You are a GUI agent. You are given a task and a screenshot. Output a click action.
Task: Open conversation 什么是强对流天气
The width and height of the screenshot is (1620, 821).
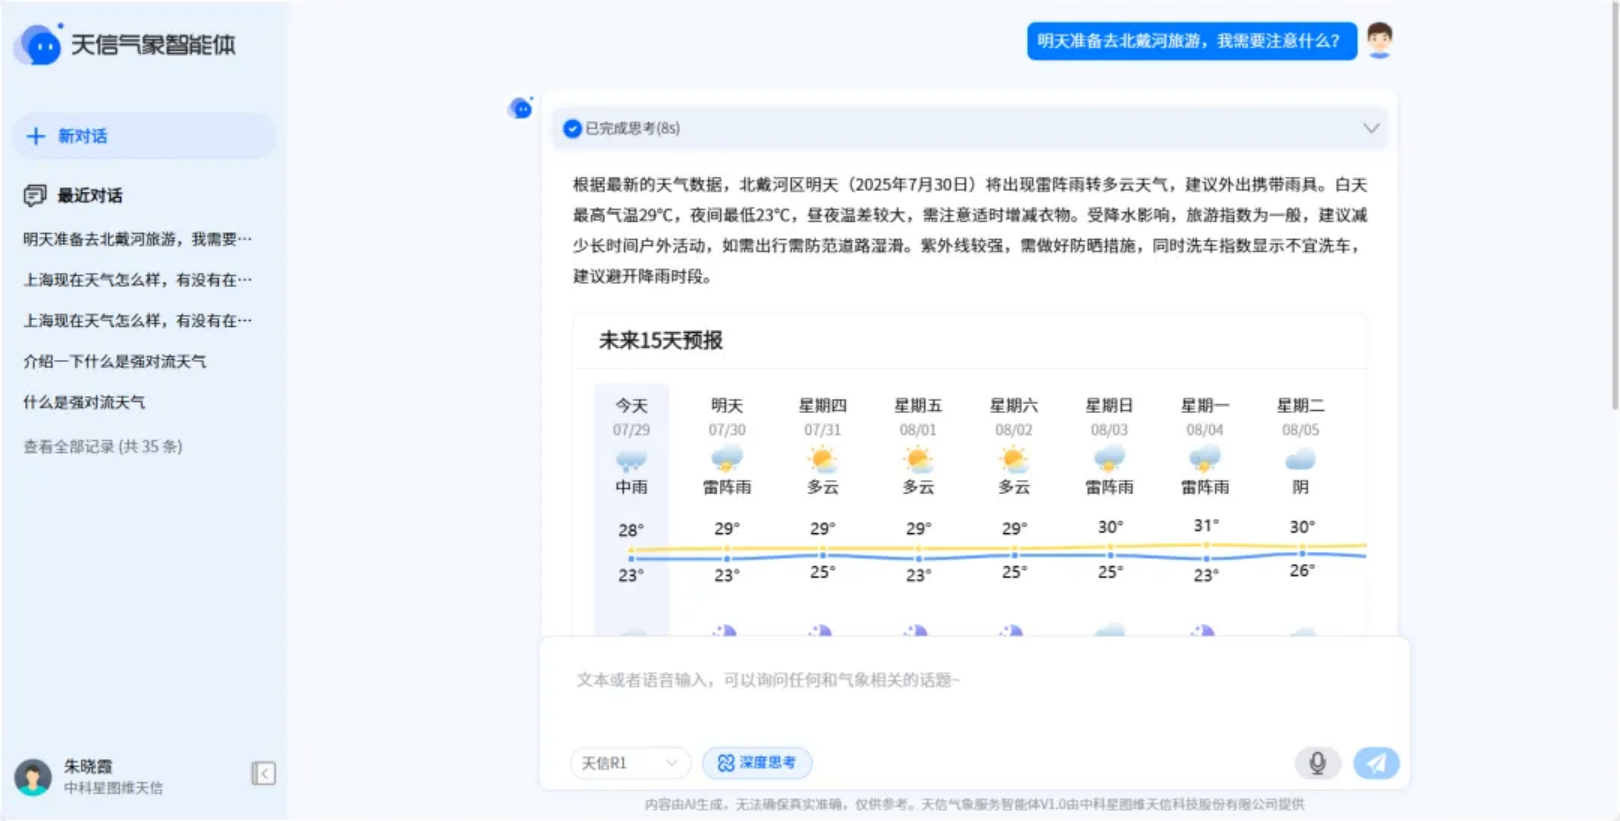pyautogui.click(x=84, y=403)
